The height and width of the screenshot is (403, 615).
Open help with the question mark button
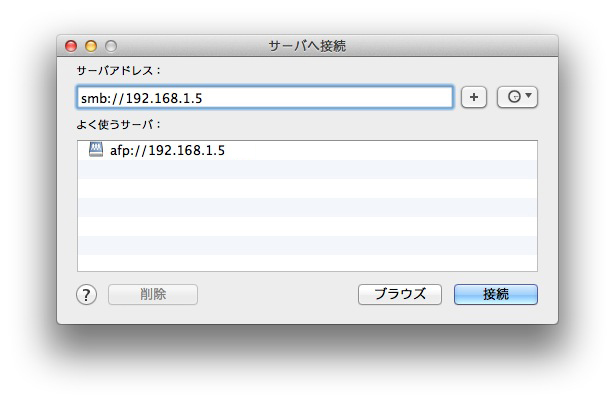87,295
